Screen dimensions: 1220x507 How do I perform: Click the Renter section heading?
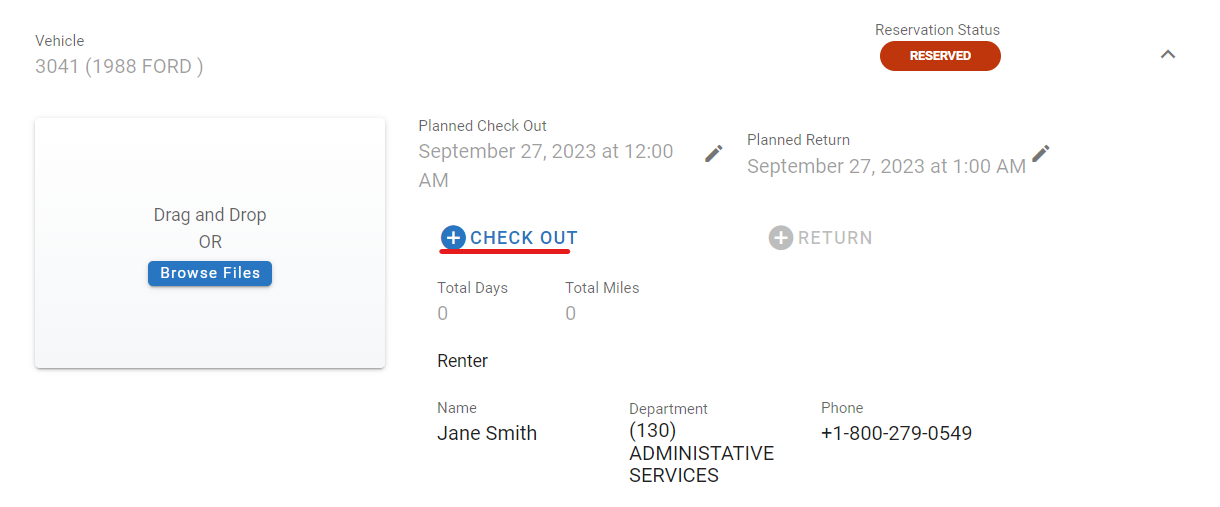(x=462, y=361)
